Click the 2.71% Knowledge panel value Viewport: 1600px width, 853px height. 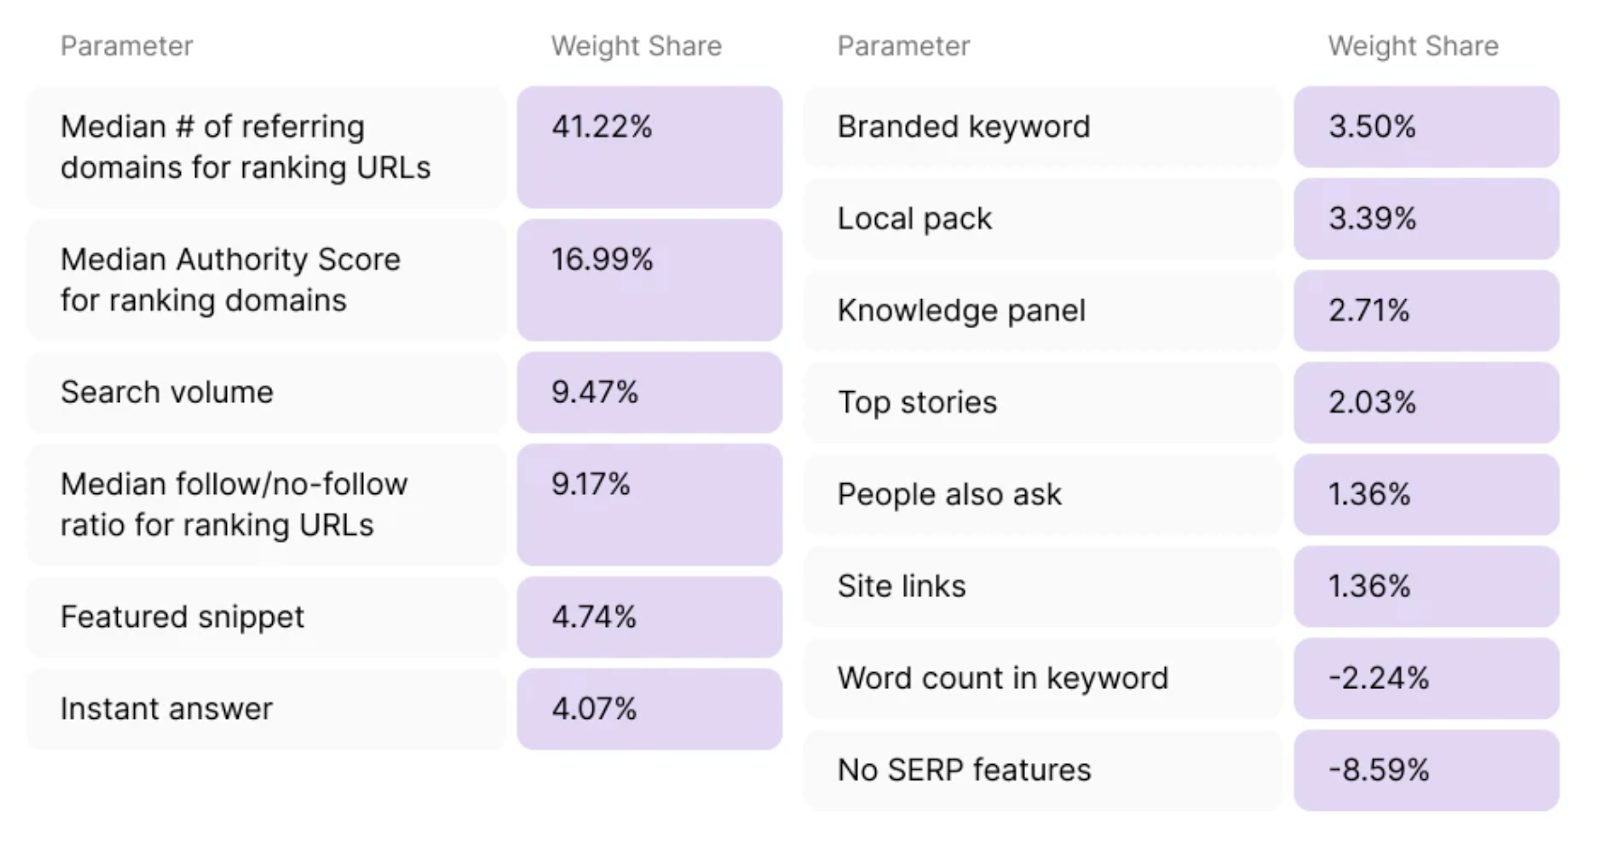(1426, 311)
